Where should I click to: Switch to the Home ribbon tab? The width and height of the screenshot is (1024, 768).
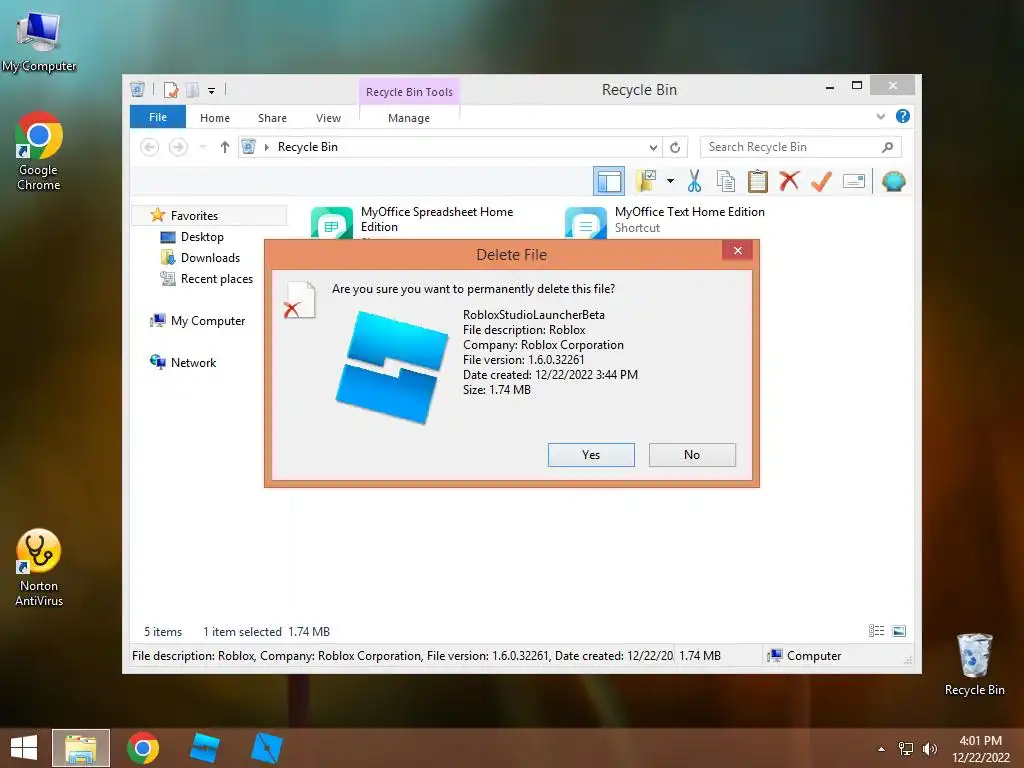215,118
